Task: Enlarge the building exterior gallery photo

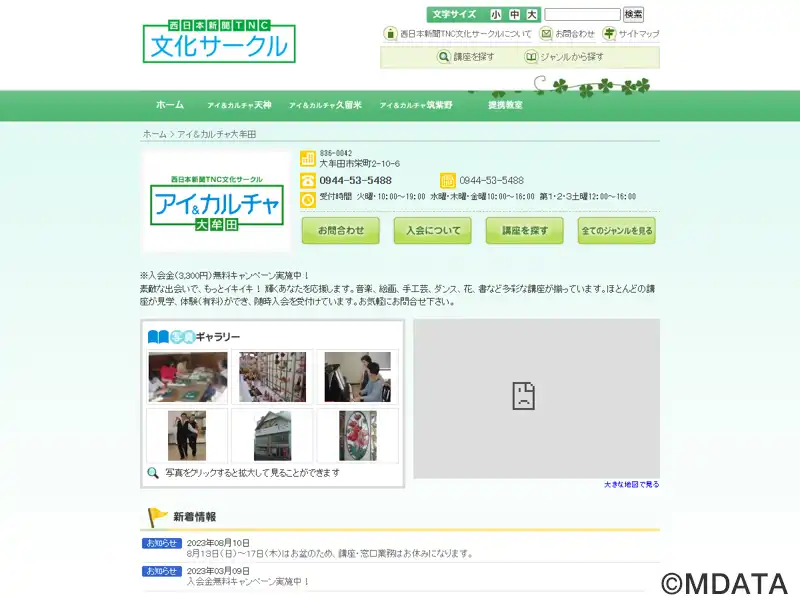Action: click(272, 436)
